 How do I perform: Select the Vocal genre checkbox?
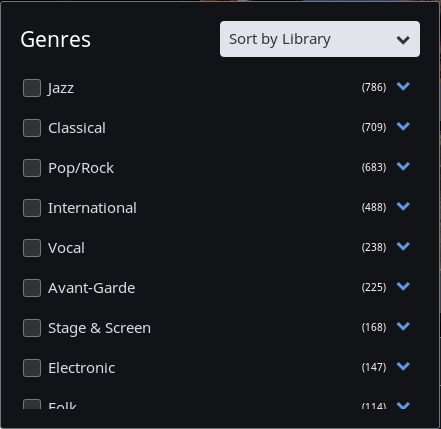point(32,248)
